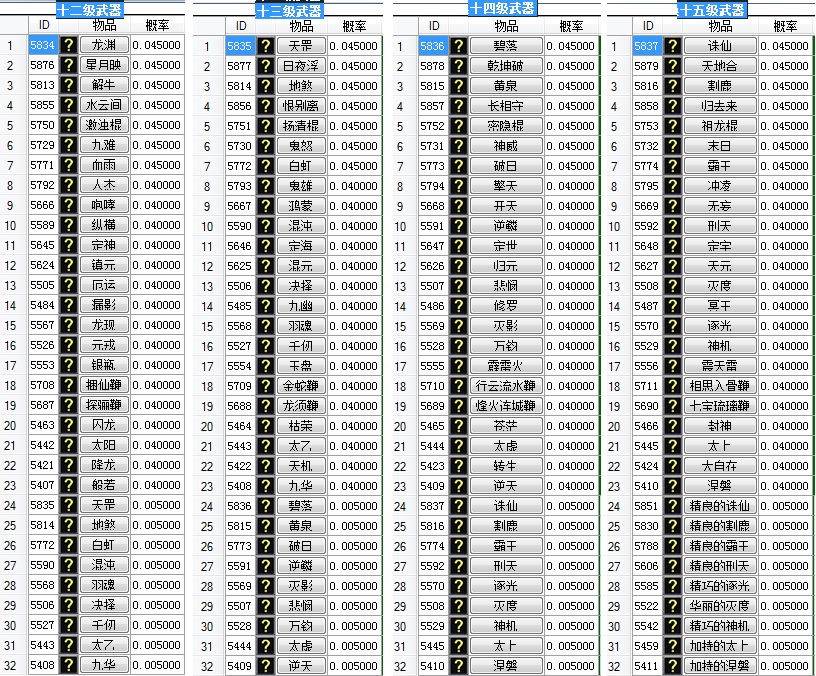Open the 激浊棍 item button

point(104,125)
